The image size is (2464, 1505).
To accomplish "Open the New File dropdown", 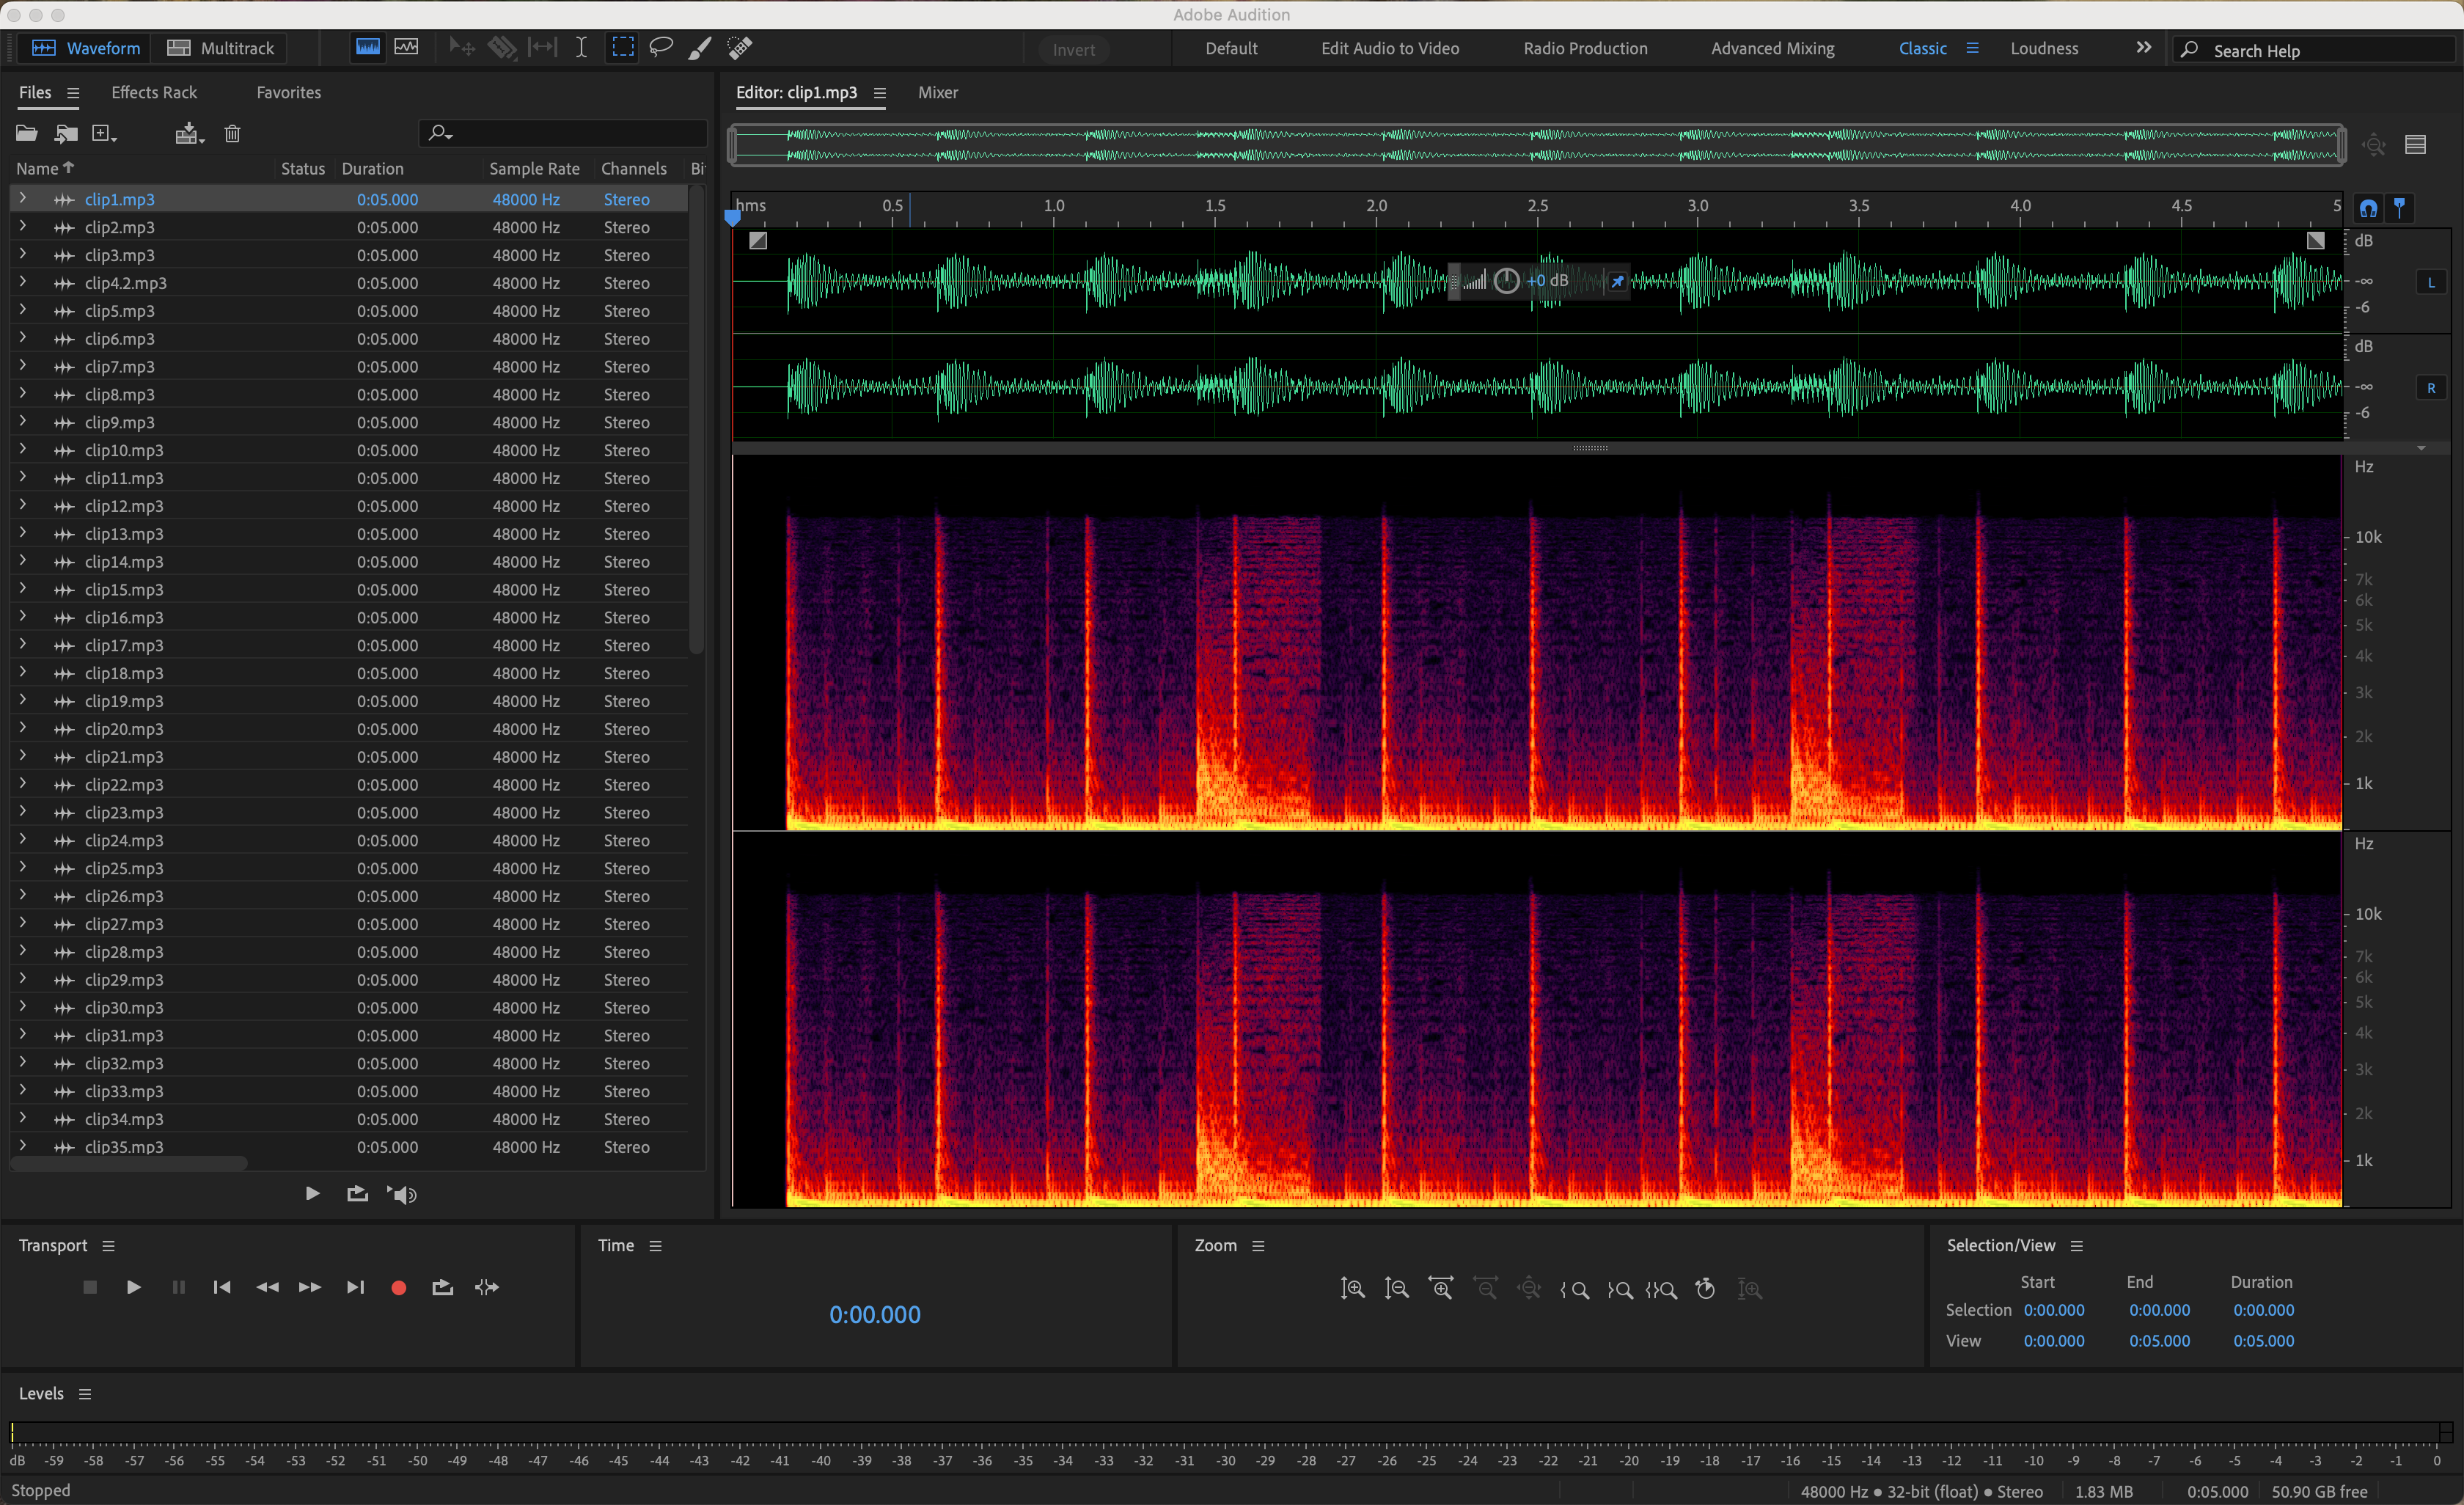I will coord(104,133).
